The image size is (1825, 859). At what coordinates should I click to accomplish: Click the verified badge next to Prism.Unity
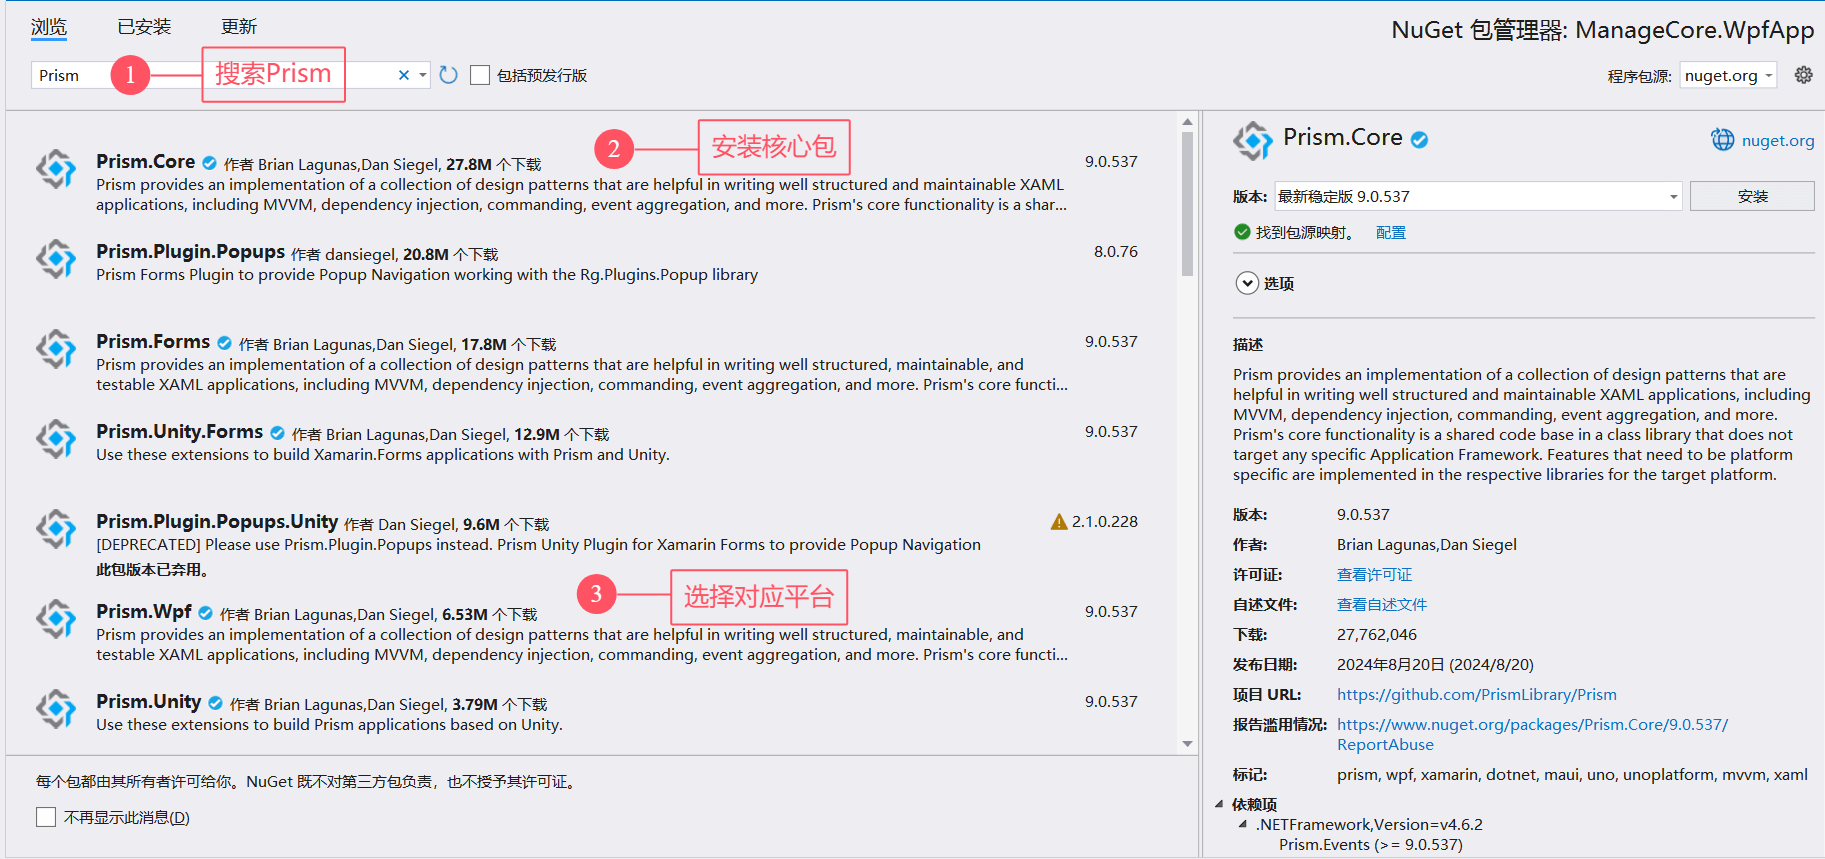point(215,703)
